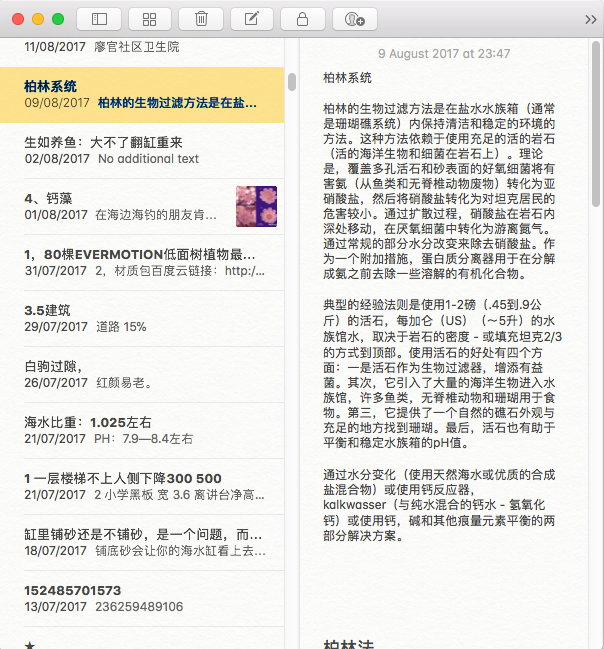Click the yellow minimize window button

[x=39, y=19]
